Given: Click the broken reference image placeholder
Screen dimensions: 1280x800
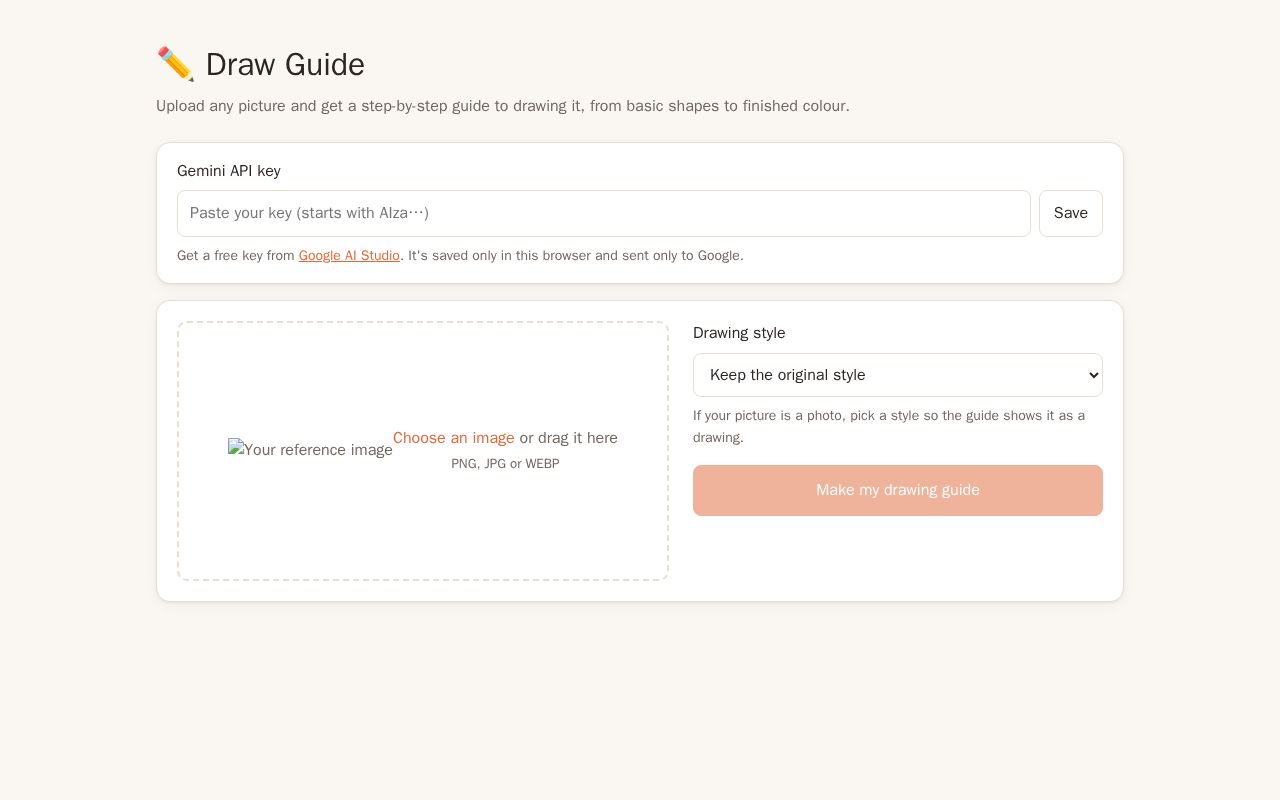Looking at the screenshot, I should point(310,450).
